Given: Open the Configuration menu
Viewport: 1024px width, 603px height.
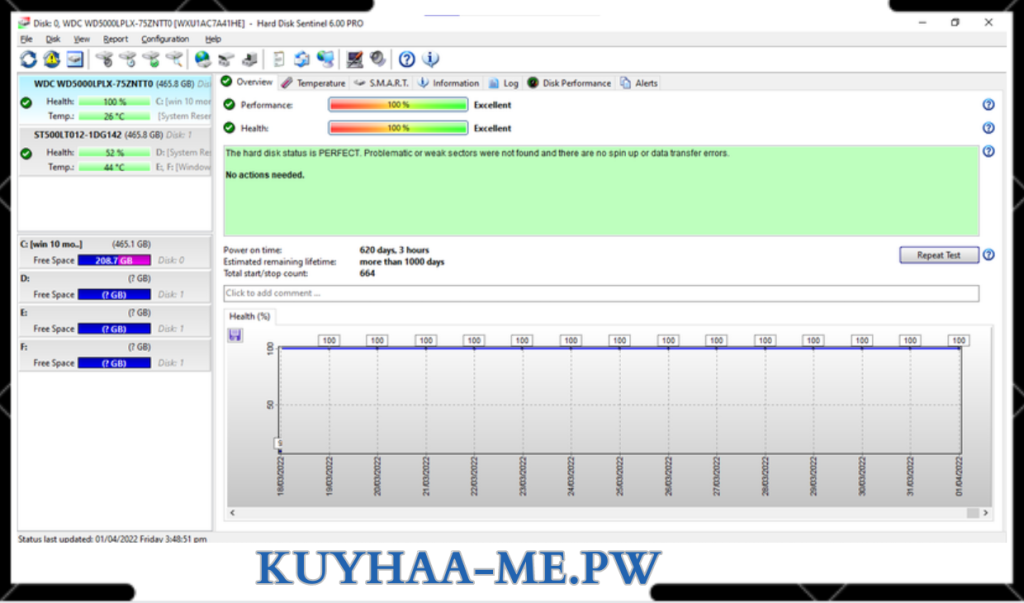Looking at the screenshot, I should (165, 39).
